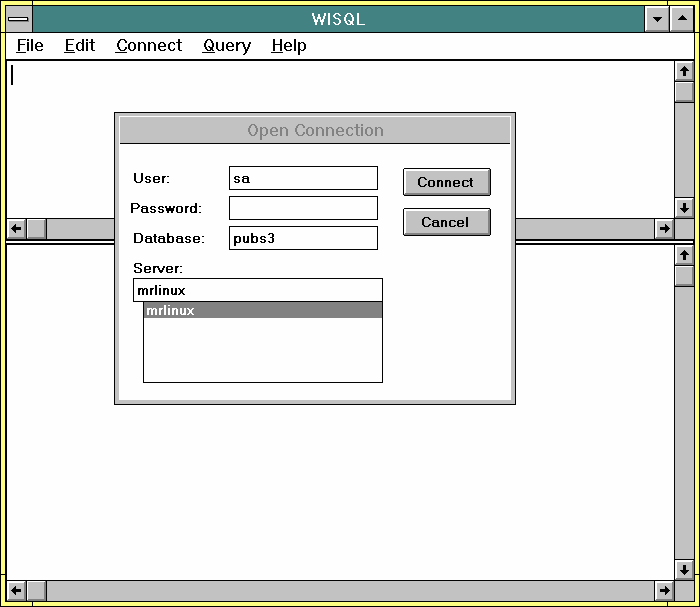Open the Edit menu
This screenshot has height=607, width=700.
tap(79, 46)
